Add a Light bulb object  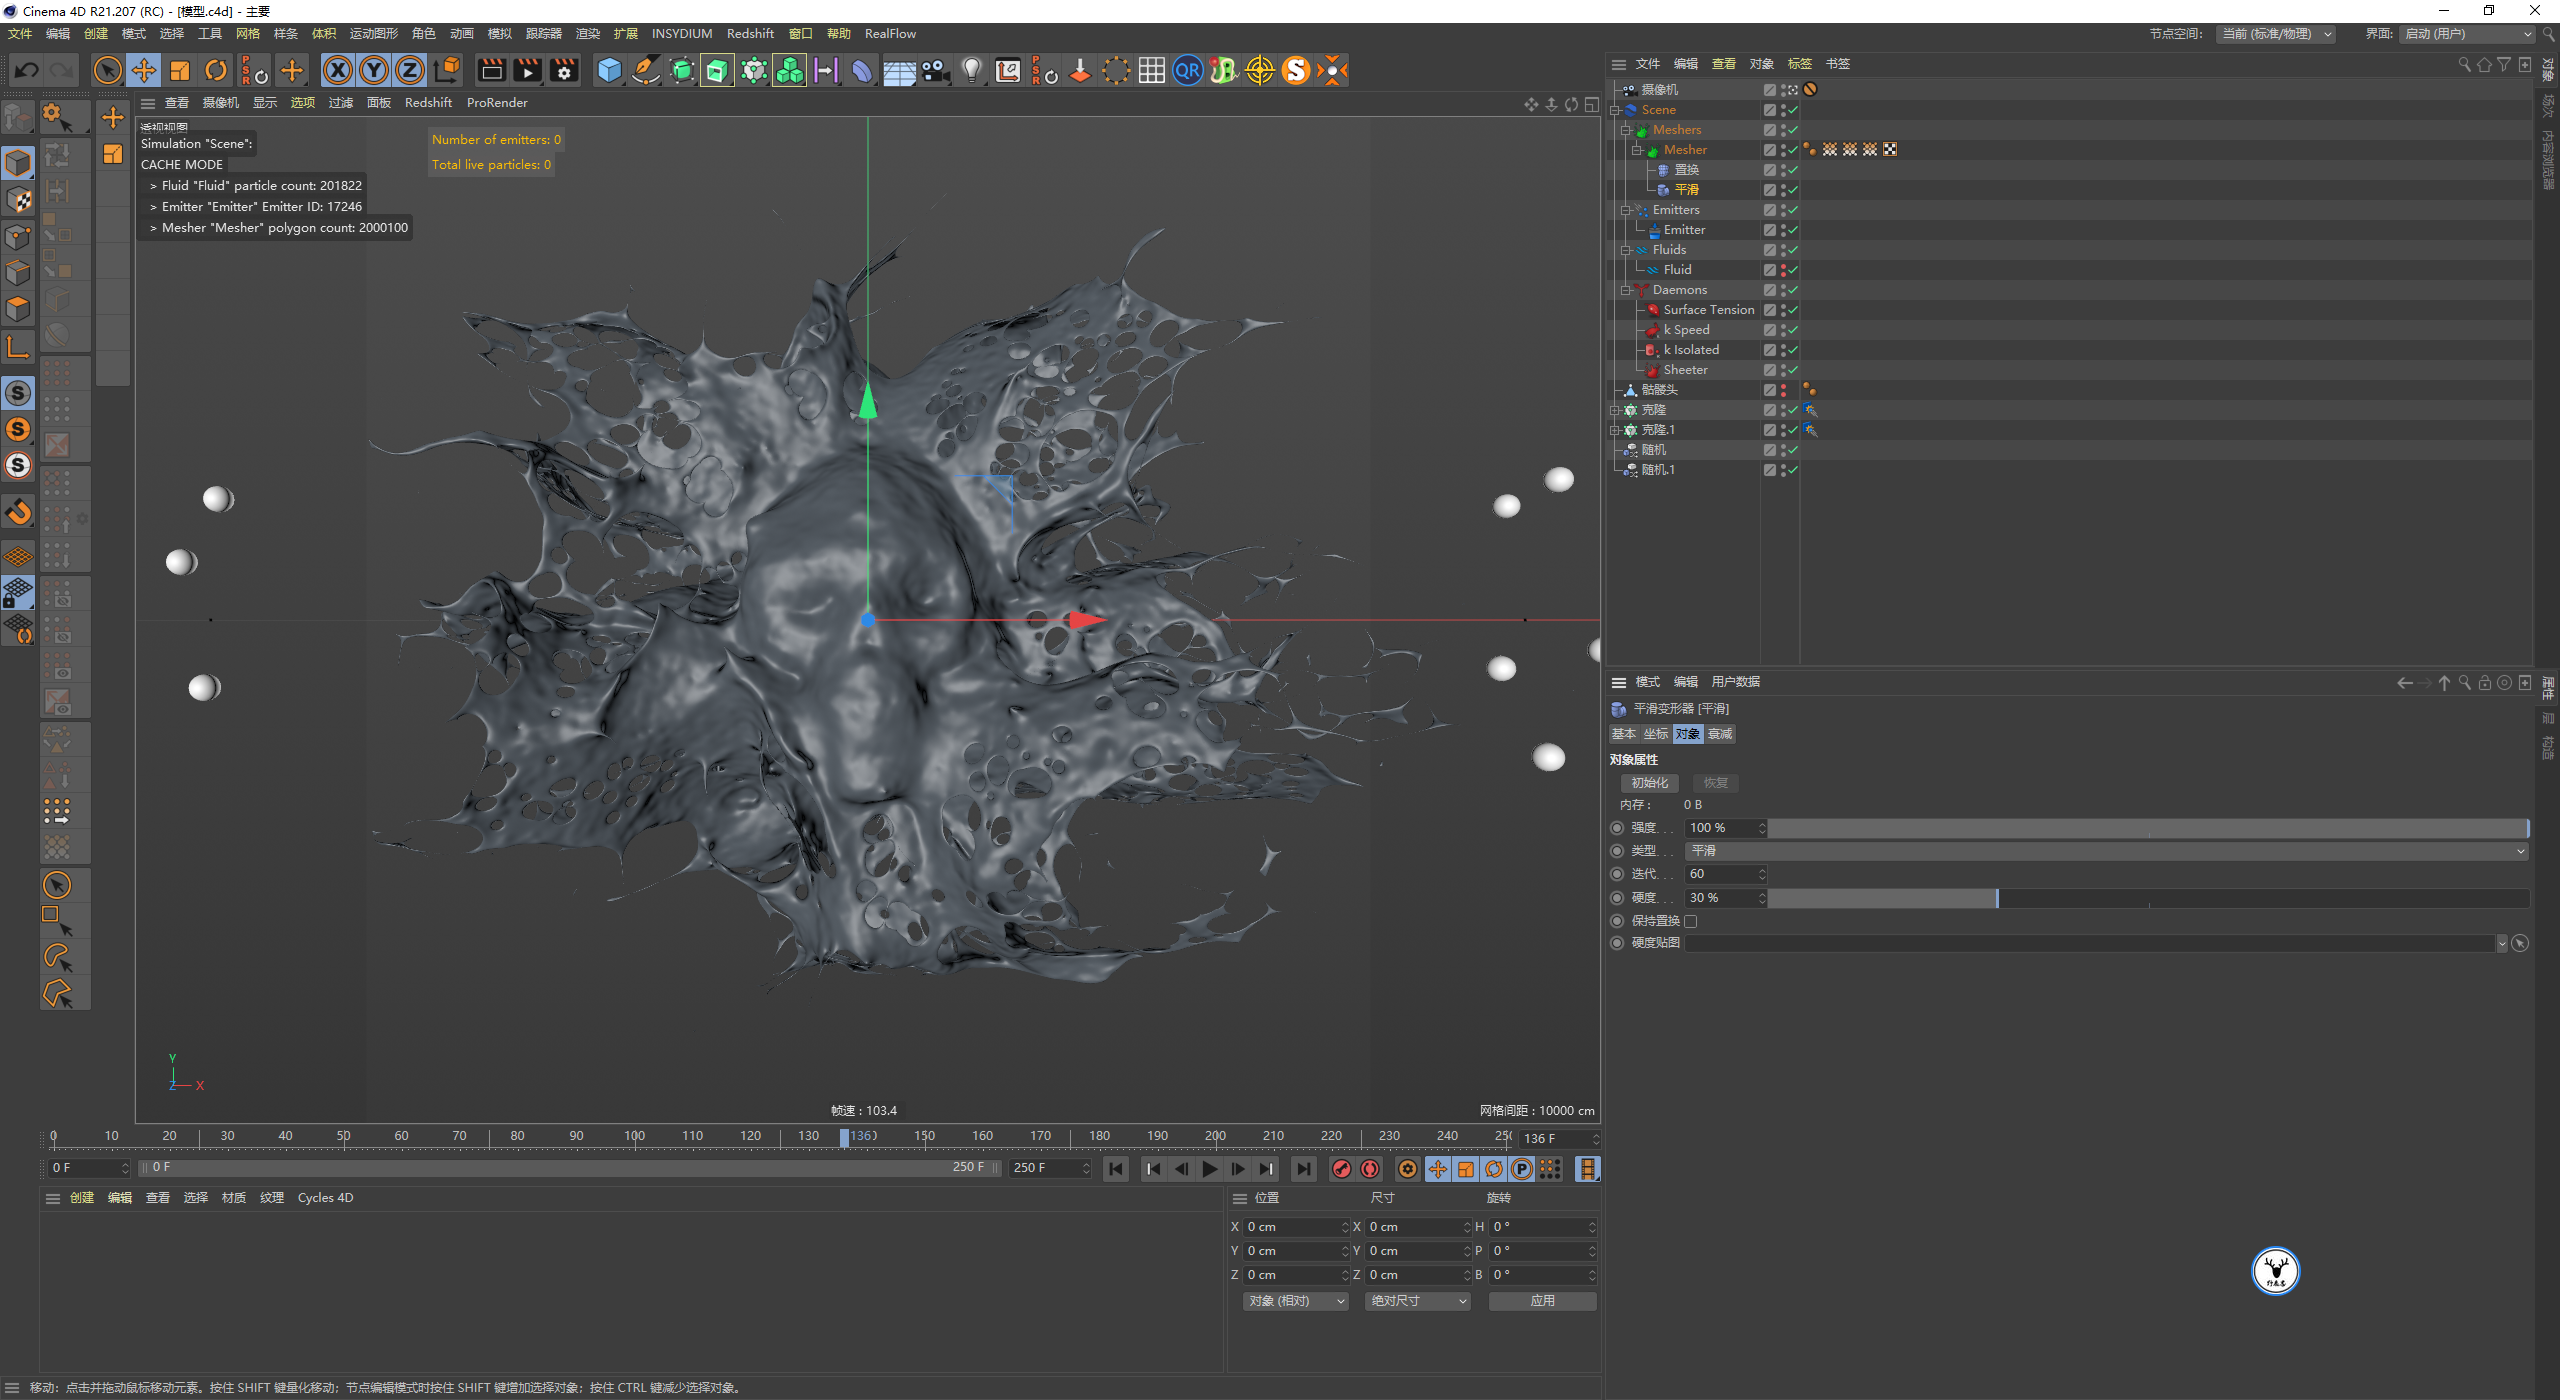click(x=971, y=70)
